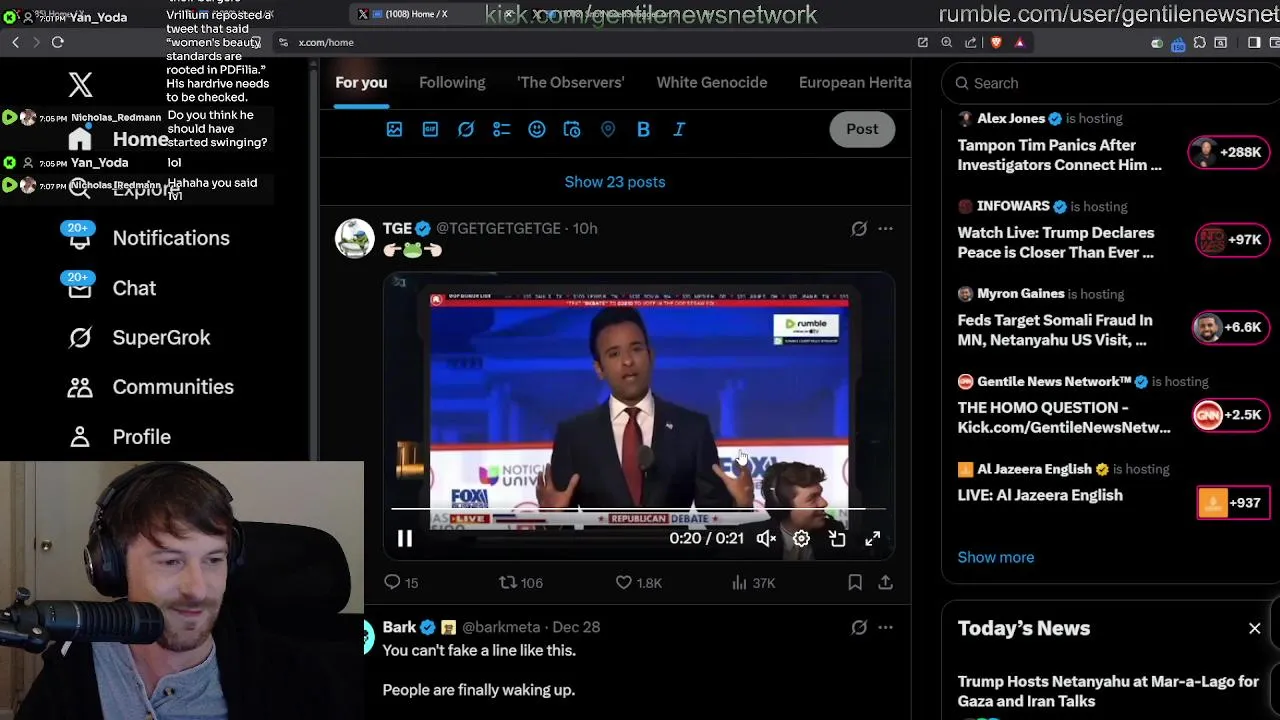
Task: Reload the browser page
Action: (x=58, y=42)
